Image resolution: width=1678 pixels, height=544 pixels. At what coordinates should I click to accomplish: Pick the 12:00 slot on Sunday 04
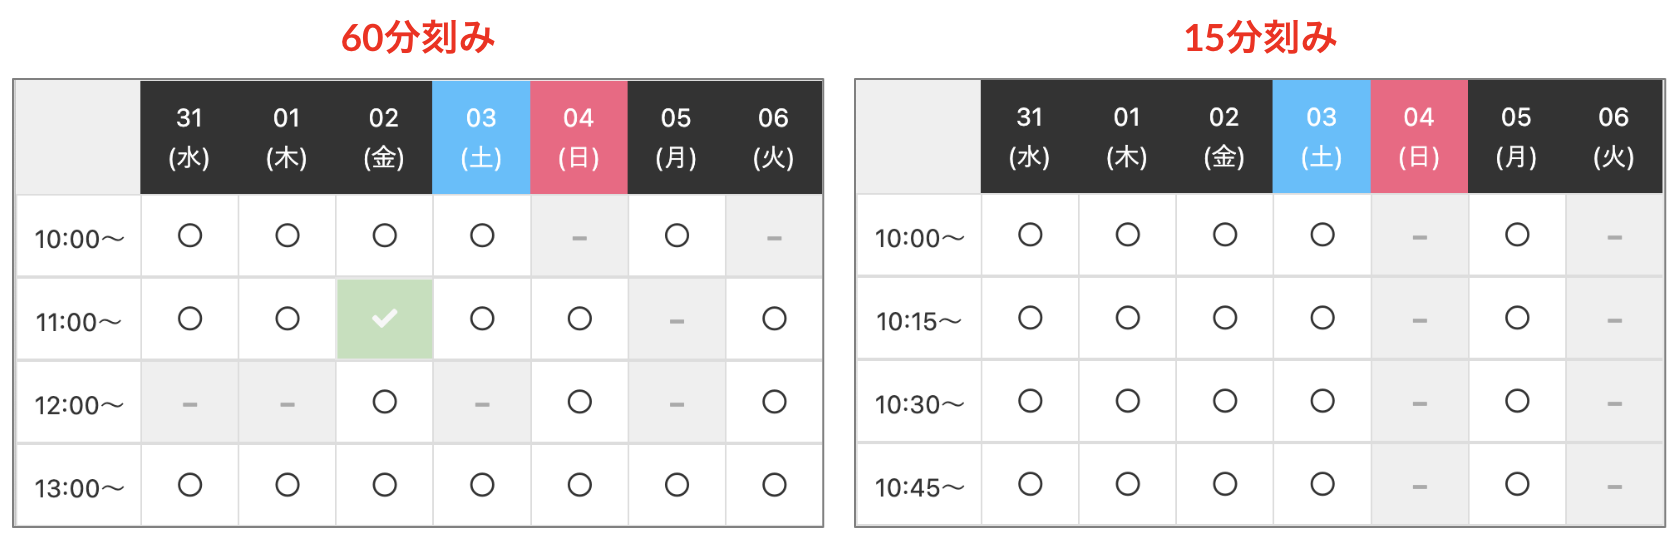click(x=579, y=402)
